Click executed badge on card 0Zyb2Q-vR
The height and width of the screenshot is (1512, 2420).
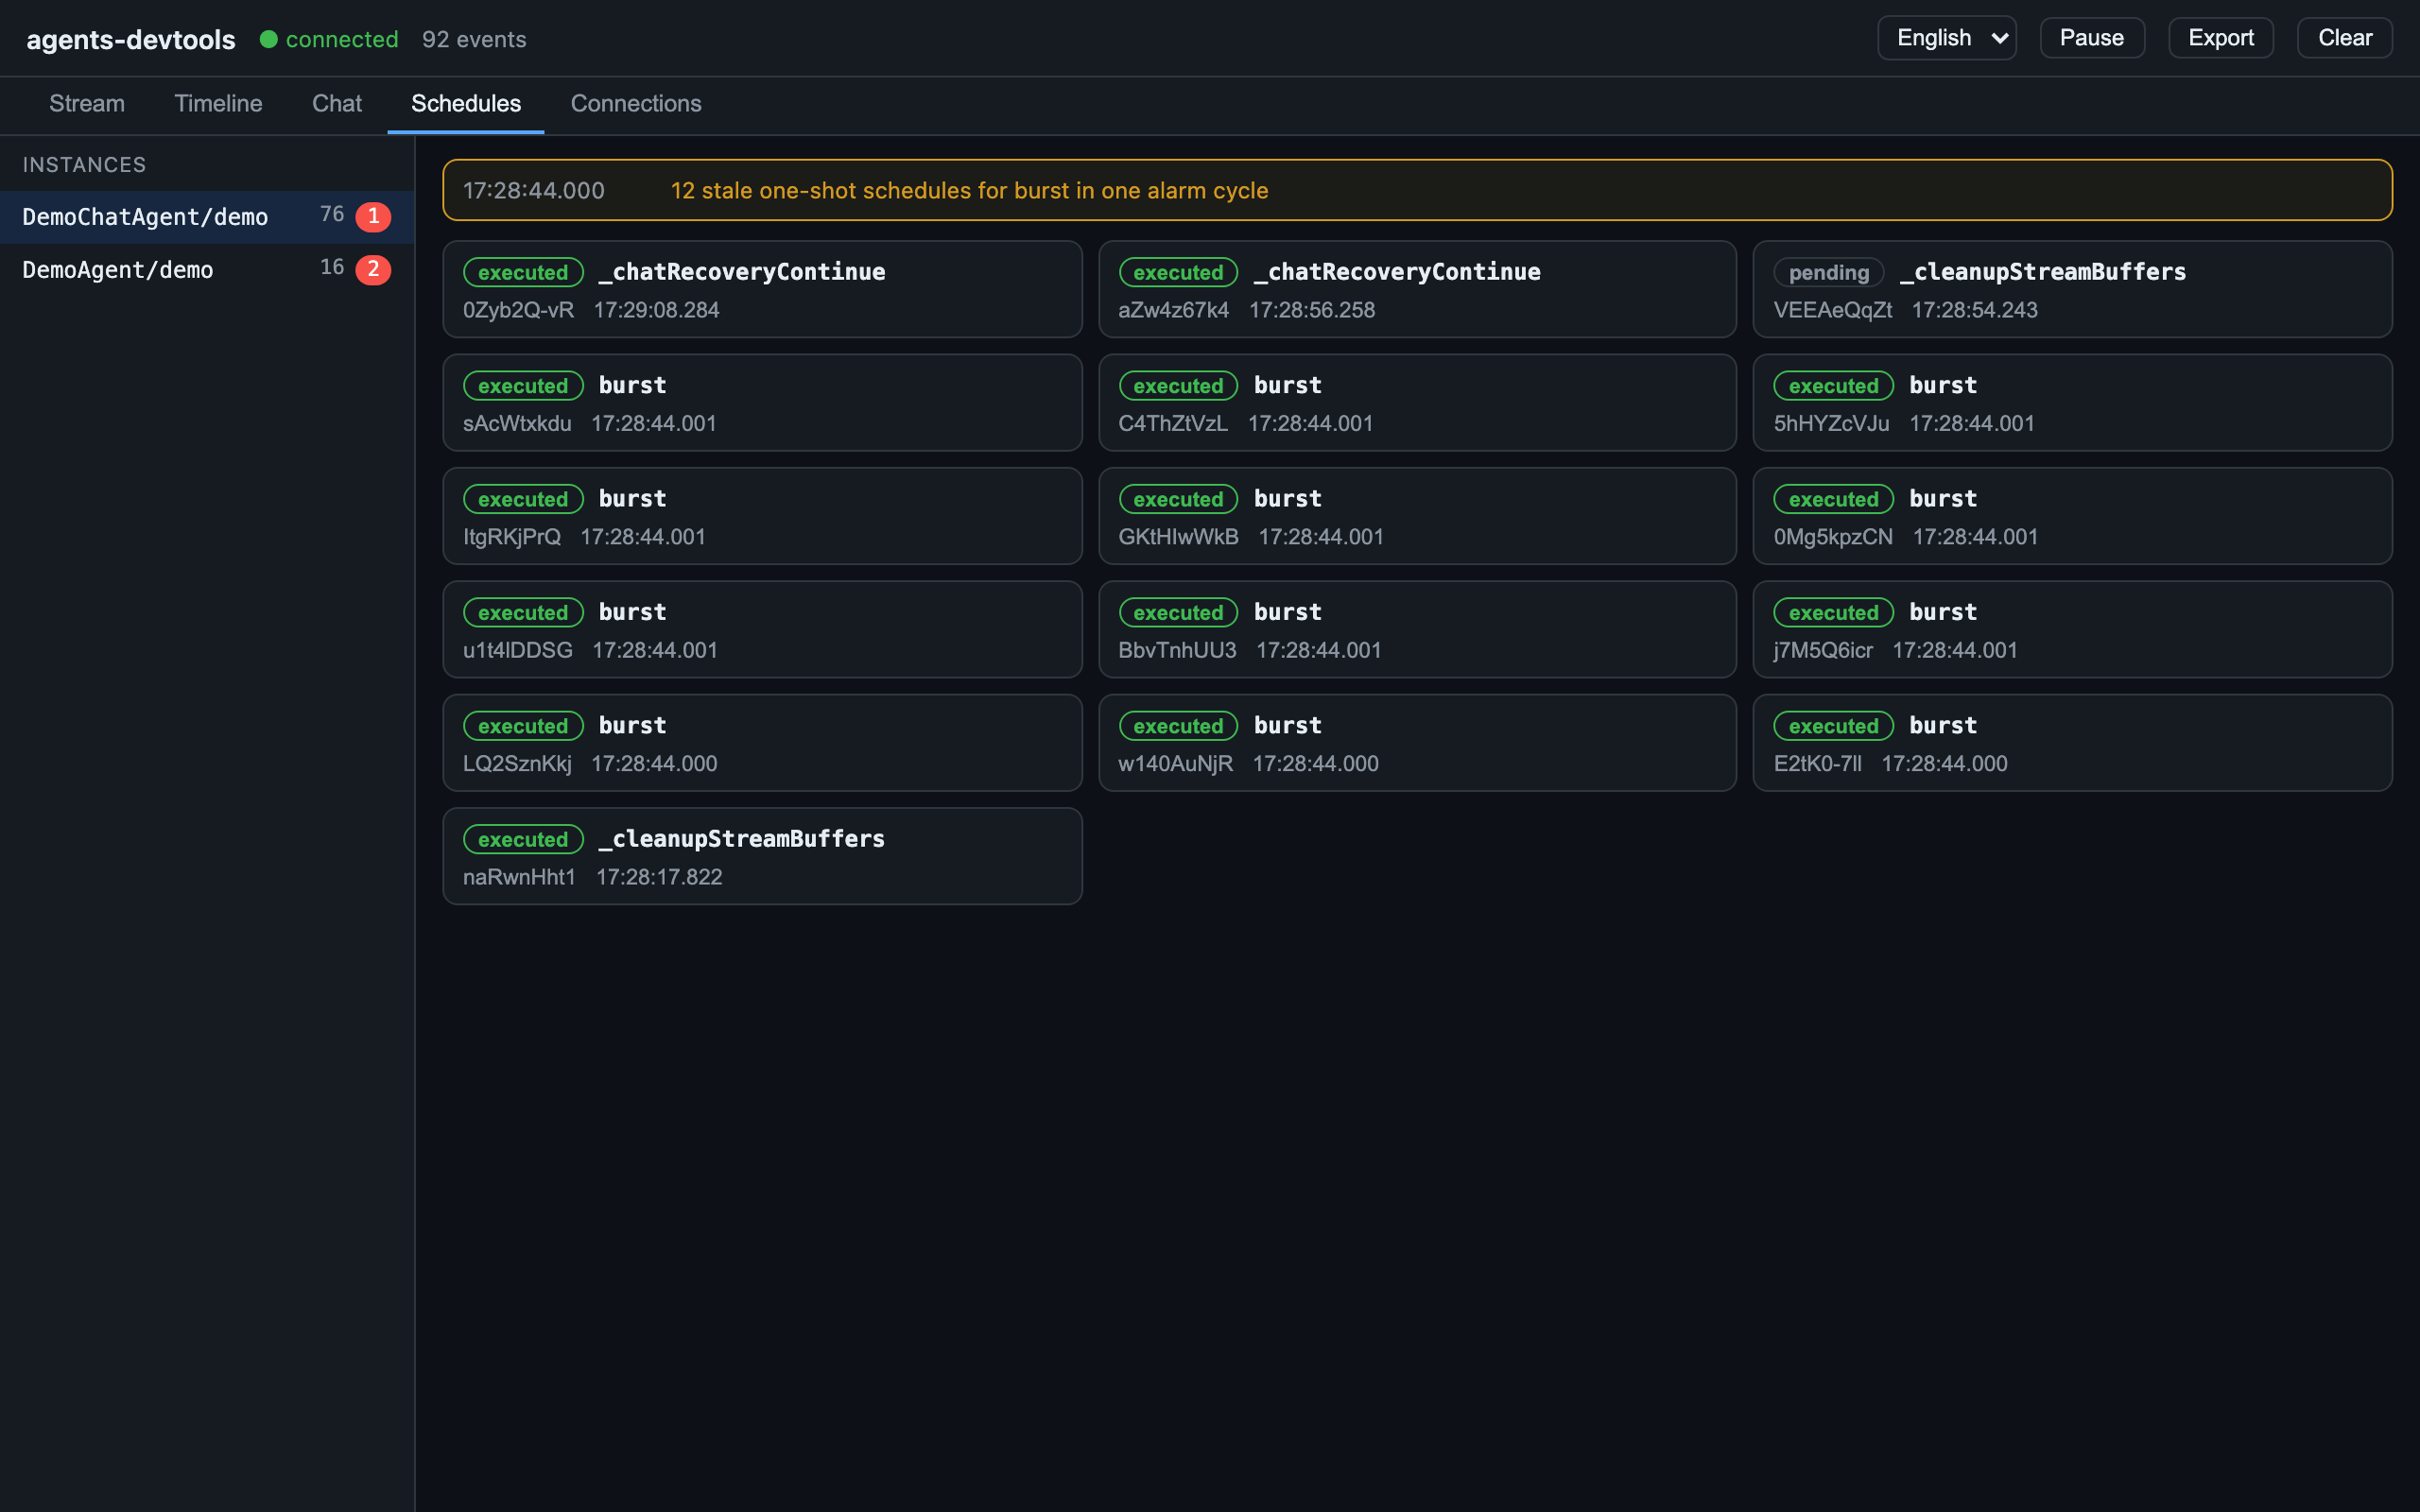point(523,272)
